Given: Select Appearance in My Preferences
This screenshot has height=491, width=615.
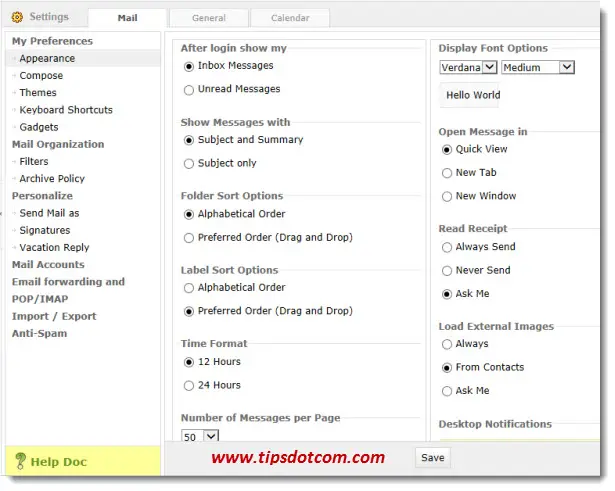Looking at the screenshot, I should [x=47, y=58].
